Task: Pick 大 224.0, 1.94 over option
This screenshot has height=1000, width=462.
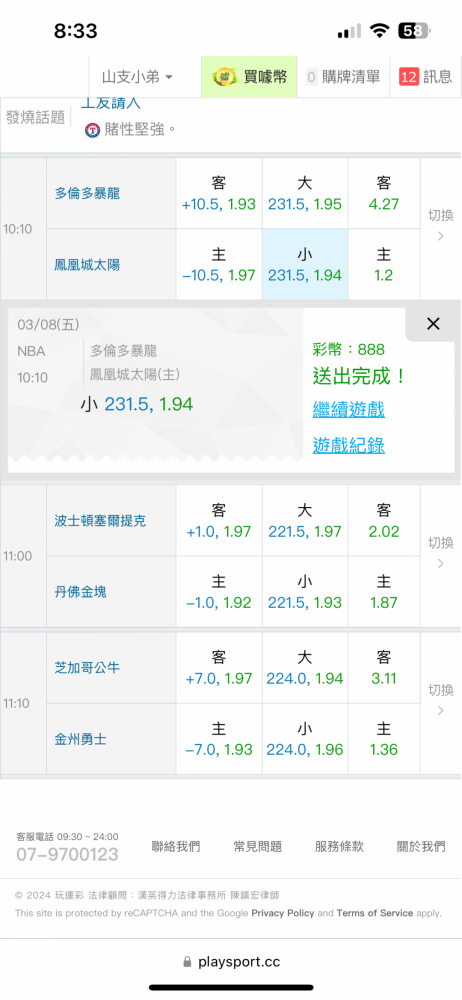Action: (305, 668)
